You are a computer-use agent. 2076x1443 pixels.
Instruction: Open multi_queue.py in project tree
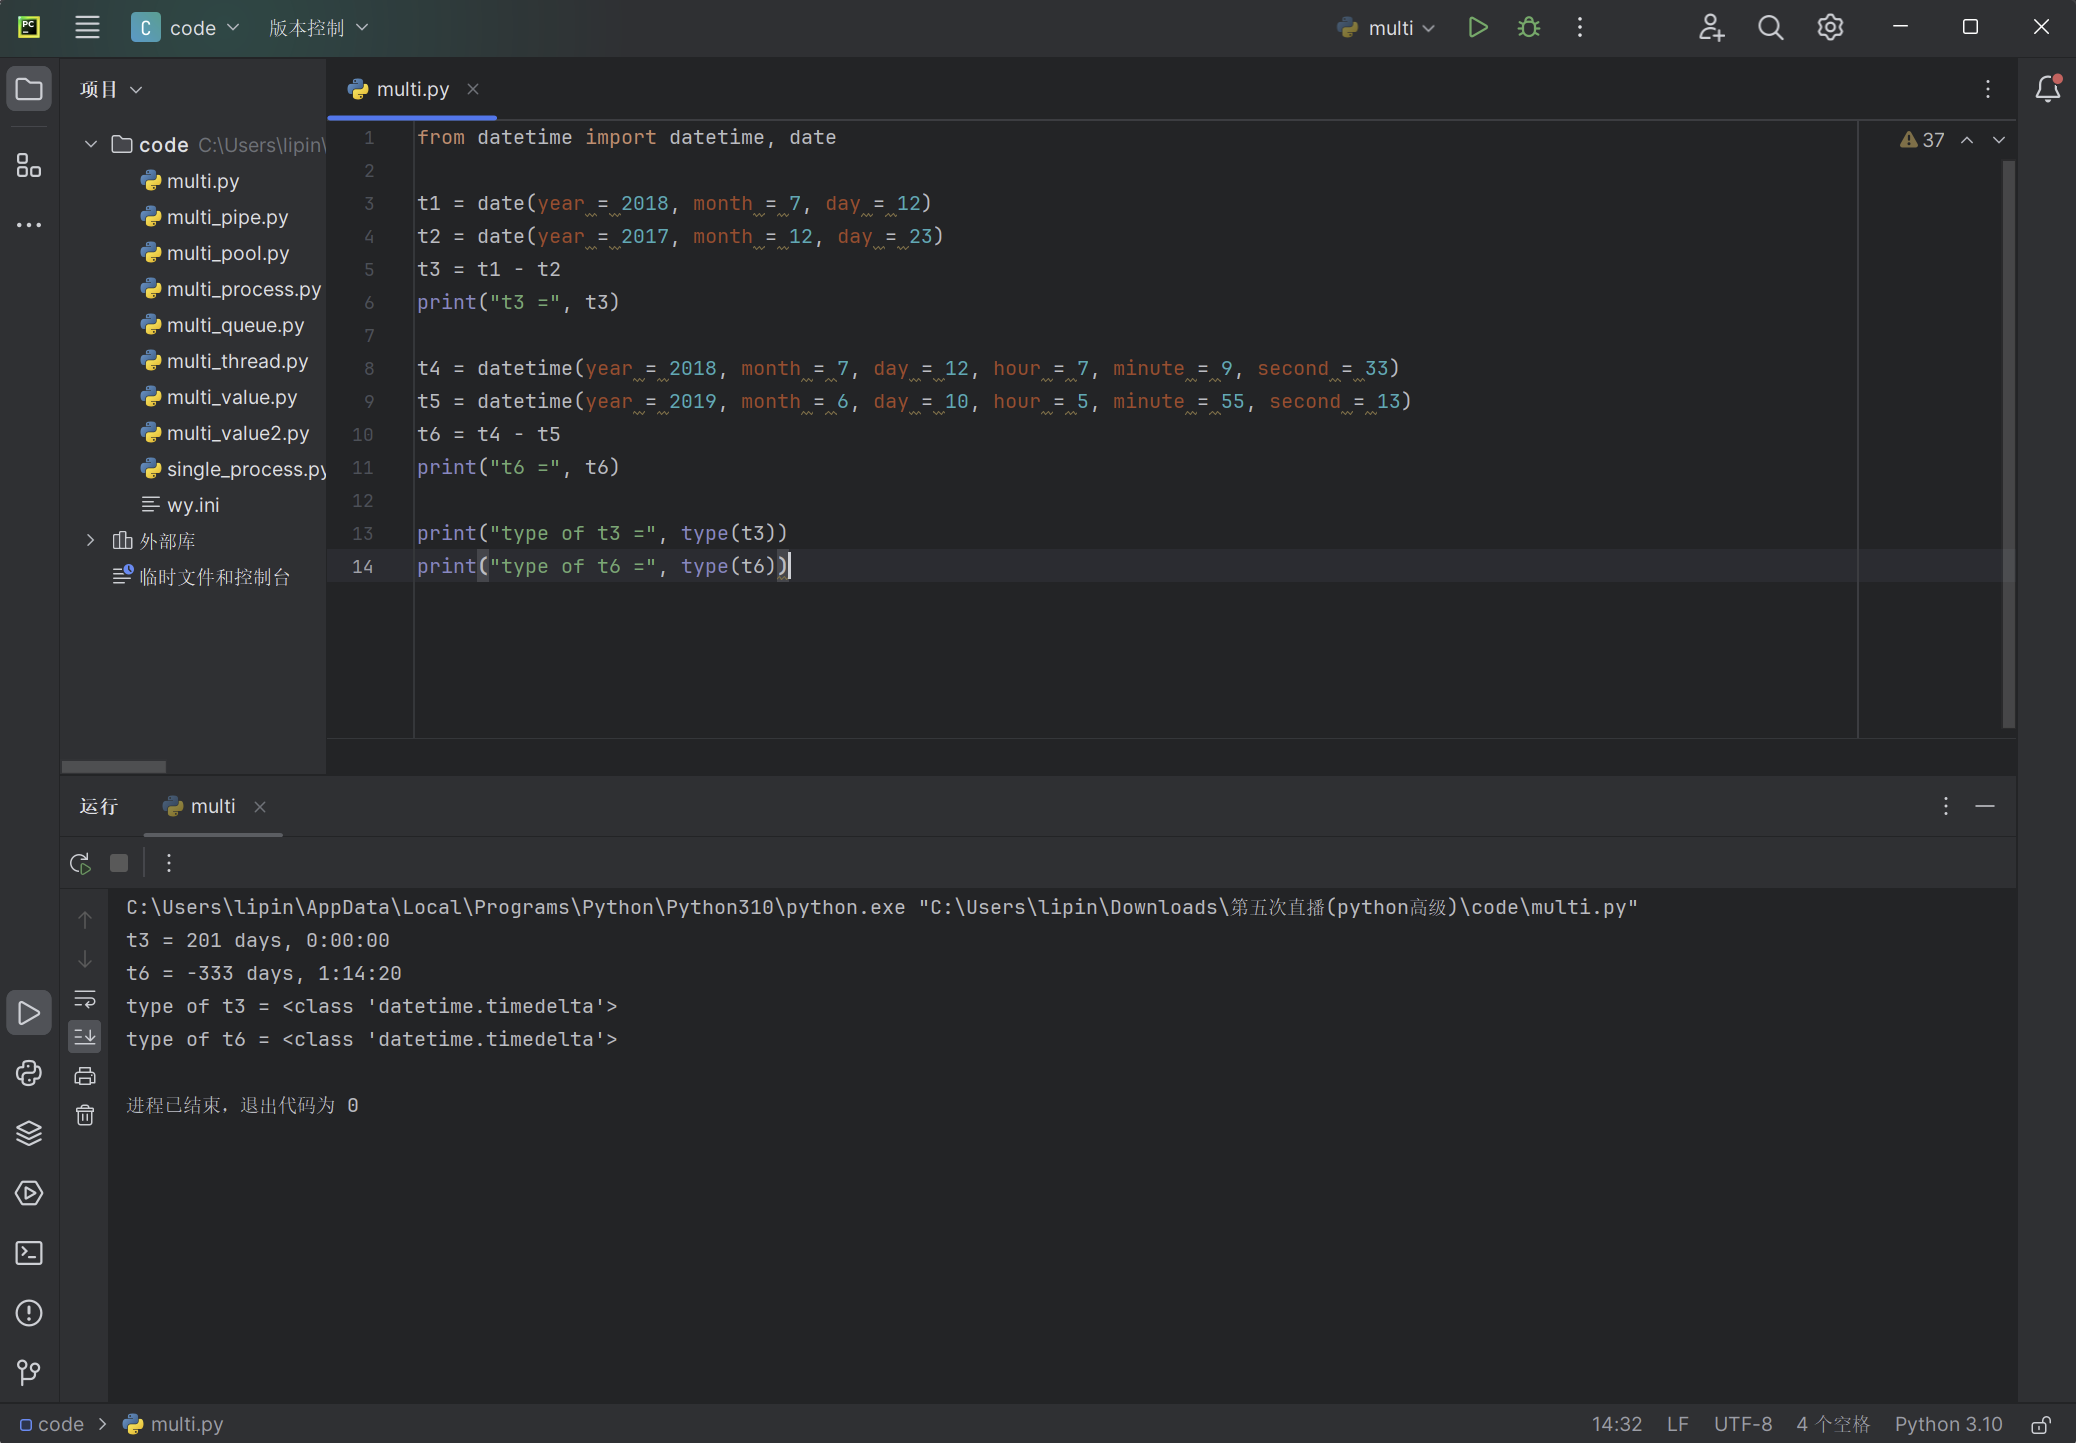221,325
